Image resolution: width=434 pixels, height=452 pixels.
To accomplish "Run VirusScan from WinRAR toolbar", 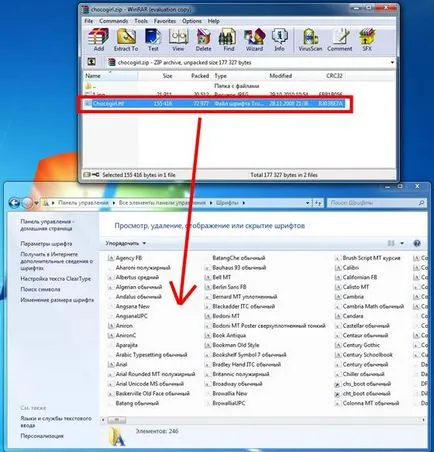I will click(310, 39).
